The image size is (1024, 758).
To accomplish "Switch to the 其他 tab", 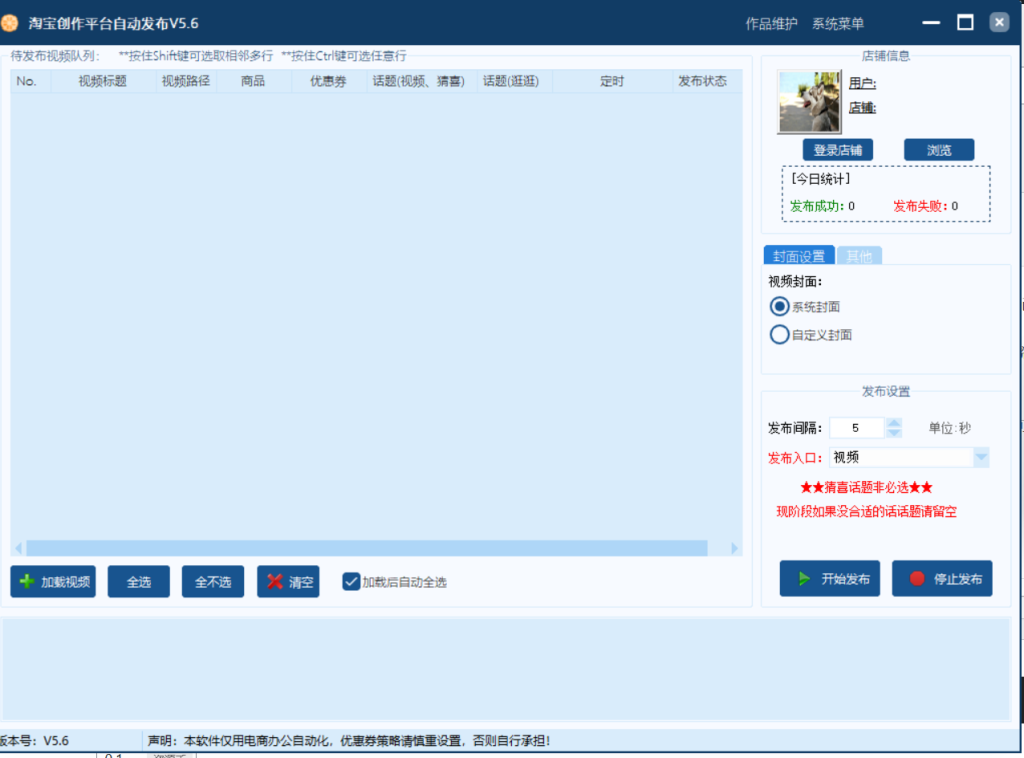I will pos(858,256).
